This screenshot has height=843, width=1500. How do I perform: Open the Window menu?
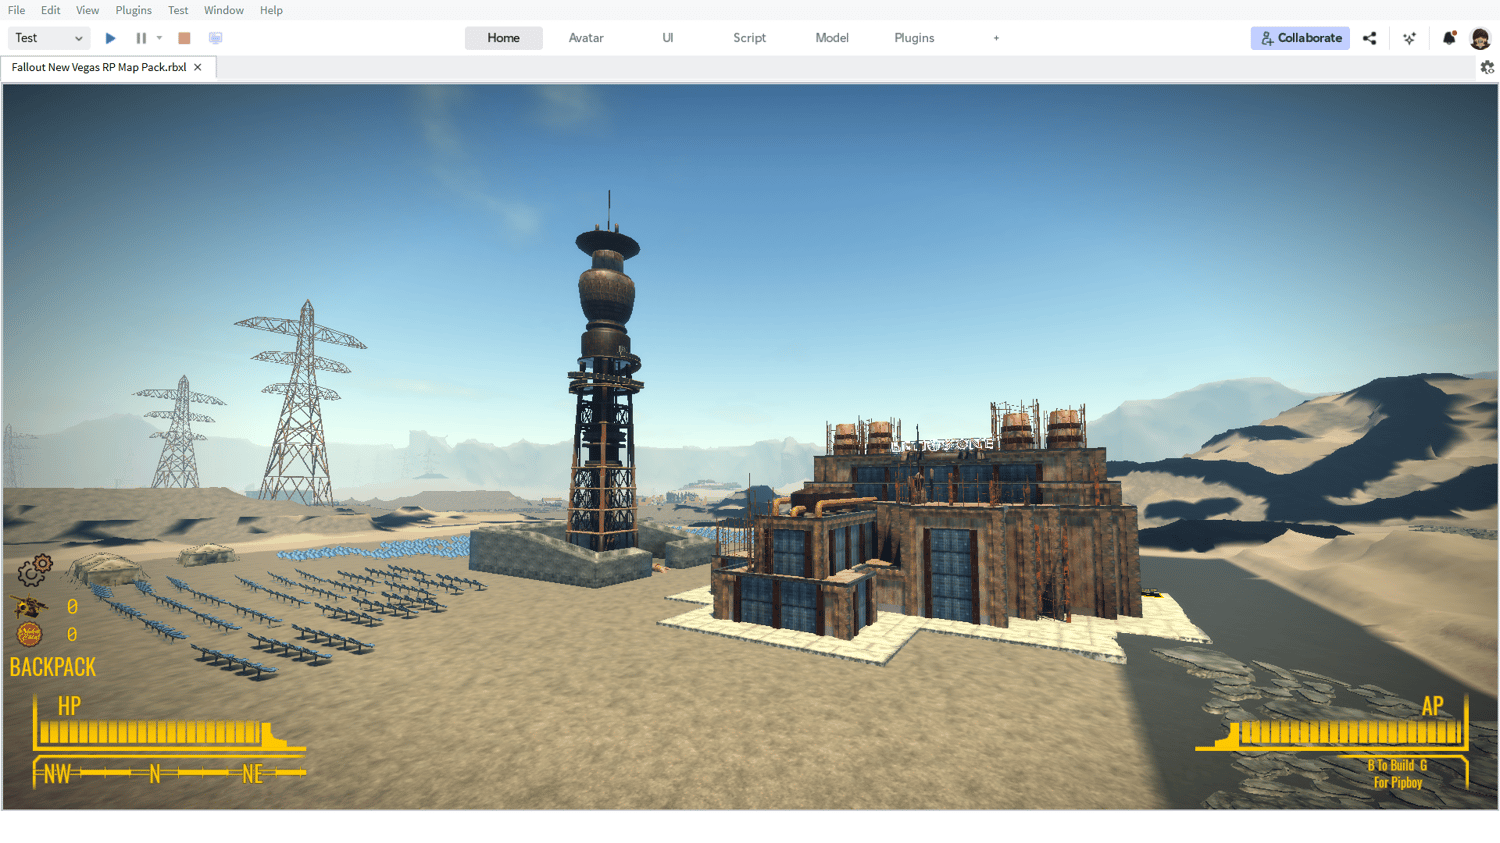tap(224, 10)
